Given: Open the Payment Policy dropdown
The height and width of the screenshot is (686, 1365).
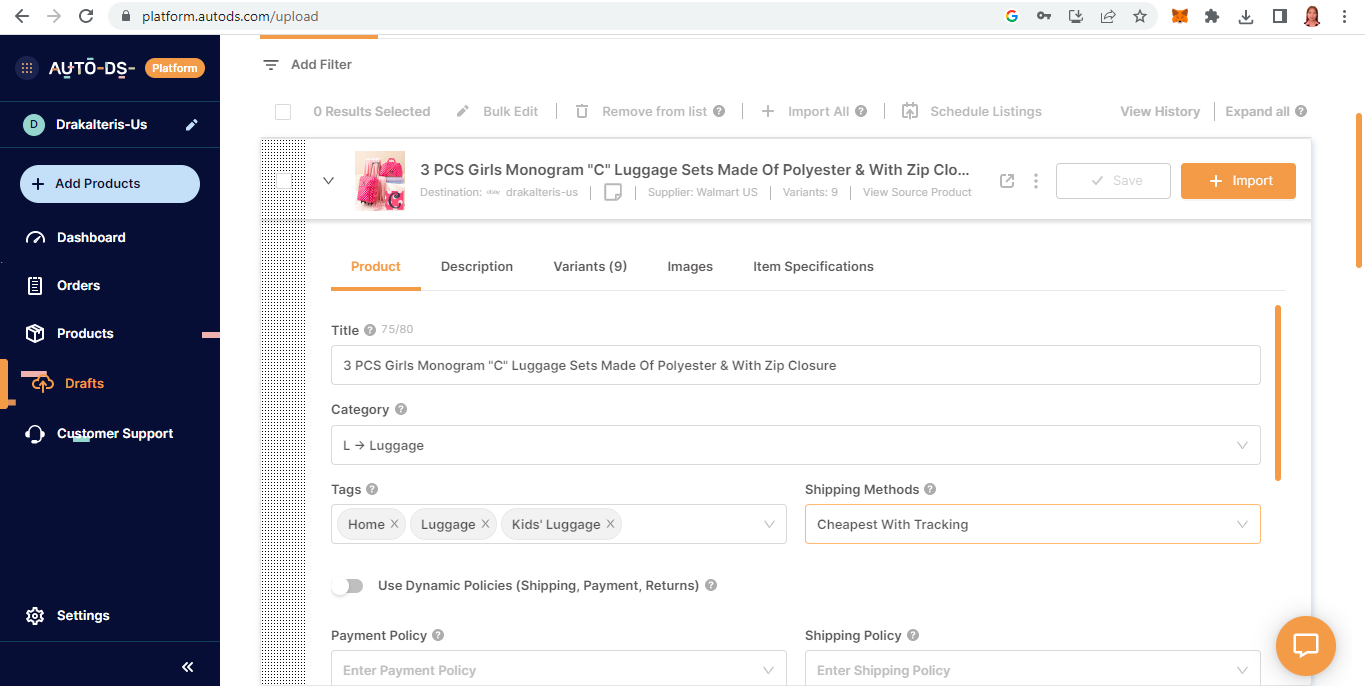Looking at the screenshot, I should [559, 668].
